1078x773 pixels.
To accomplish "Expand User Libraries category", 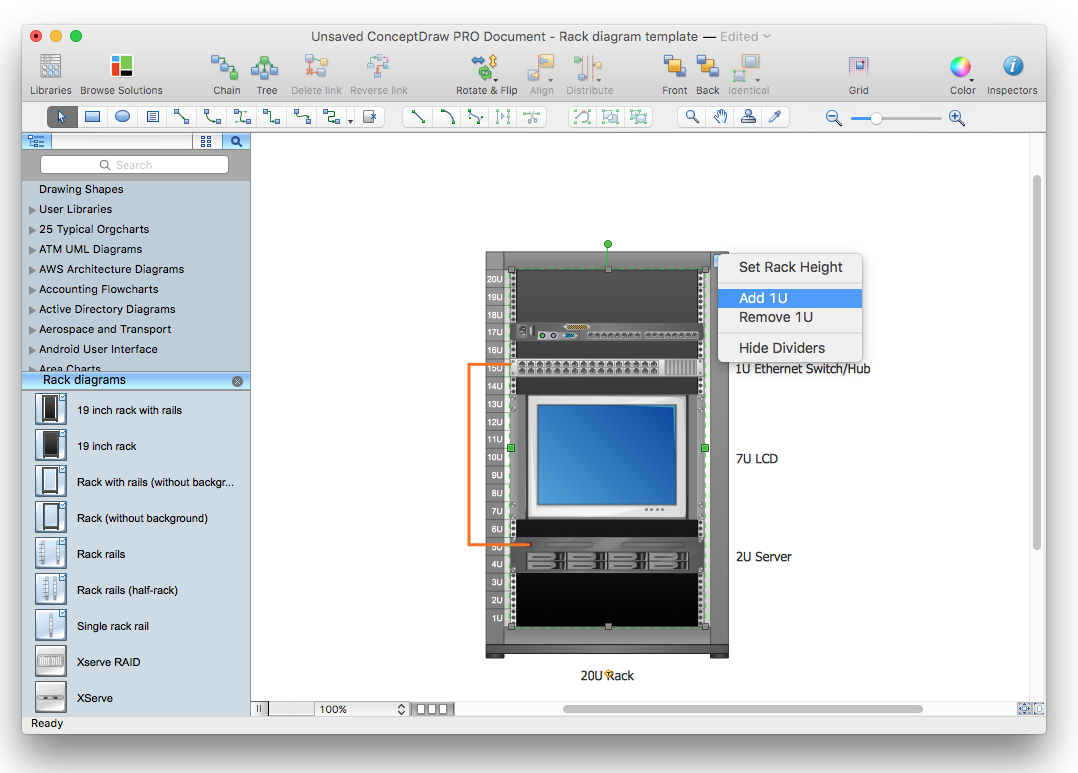I will coord(32,210).
